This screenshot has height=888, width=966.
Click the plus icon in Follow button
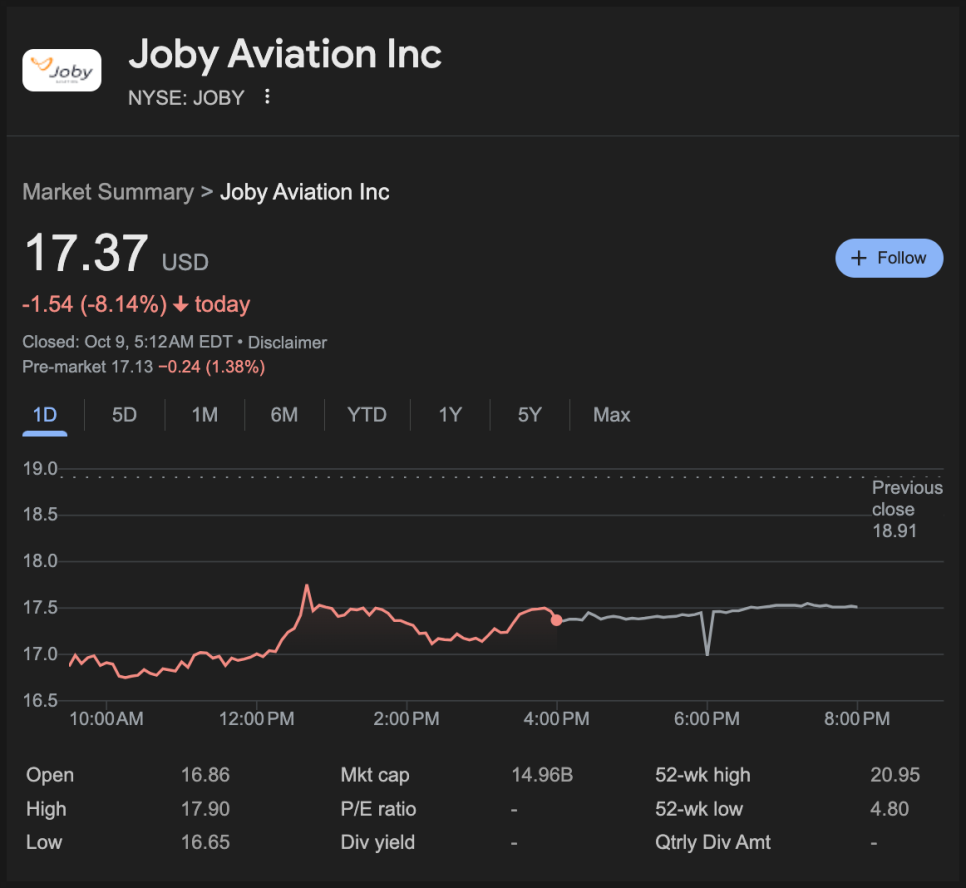pyautogui.click(x=858, y=258)
